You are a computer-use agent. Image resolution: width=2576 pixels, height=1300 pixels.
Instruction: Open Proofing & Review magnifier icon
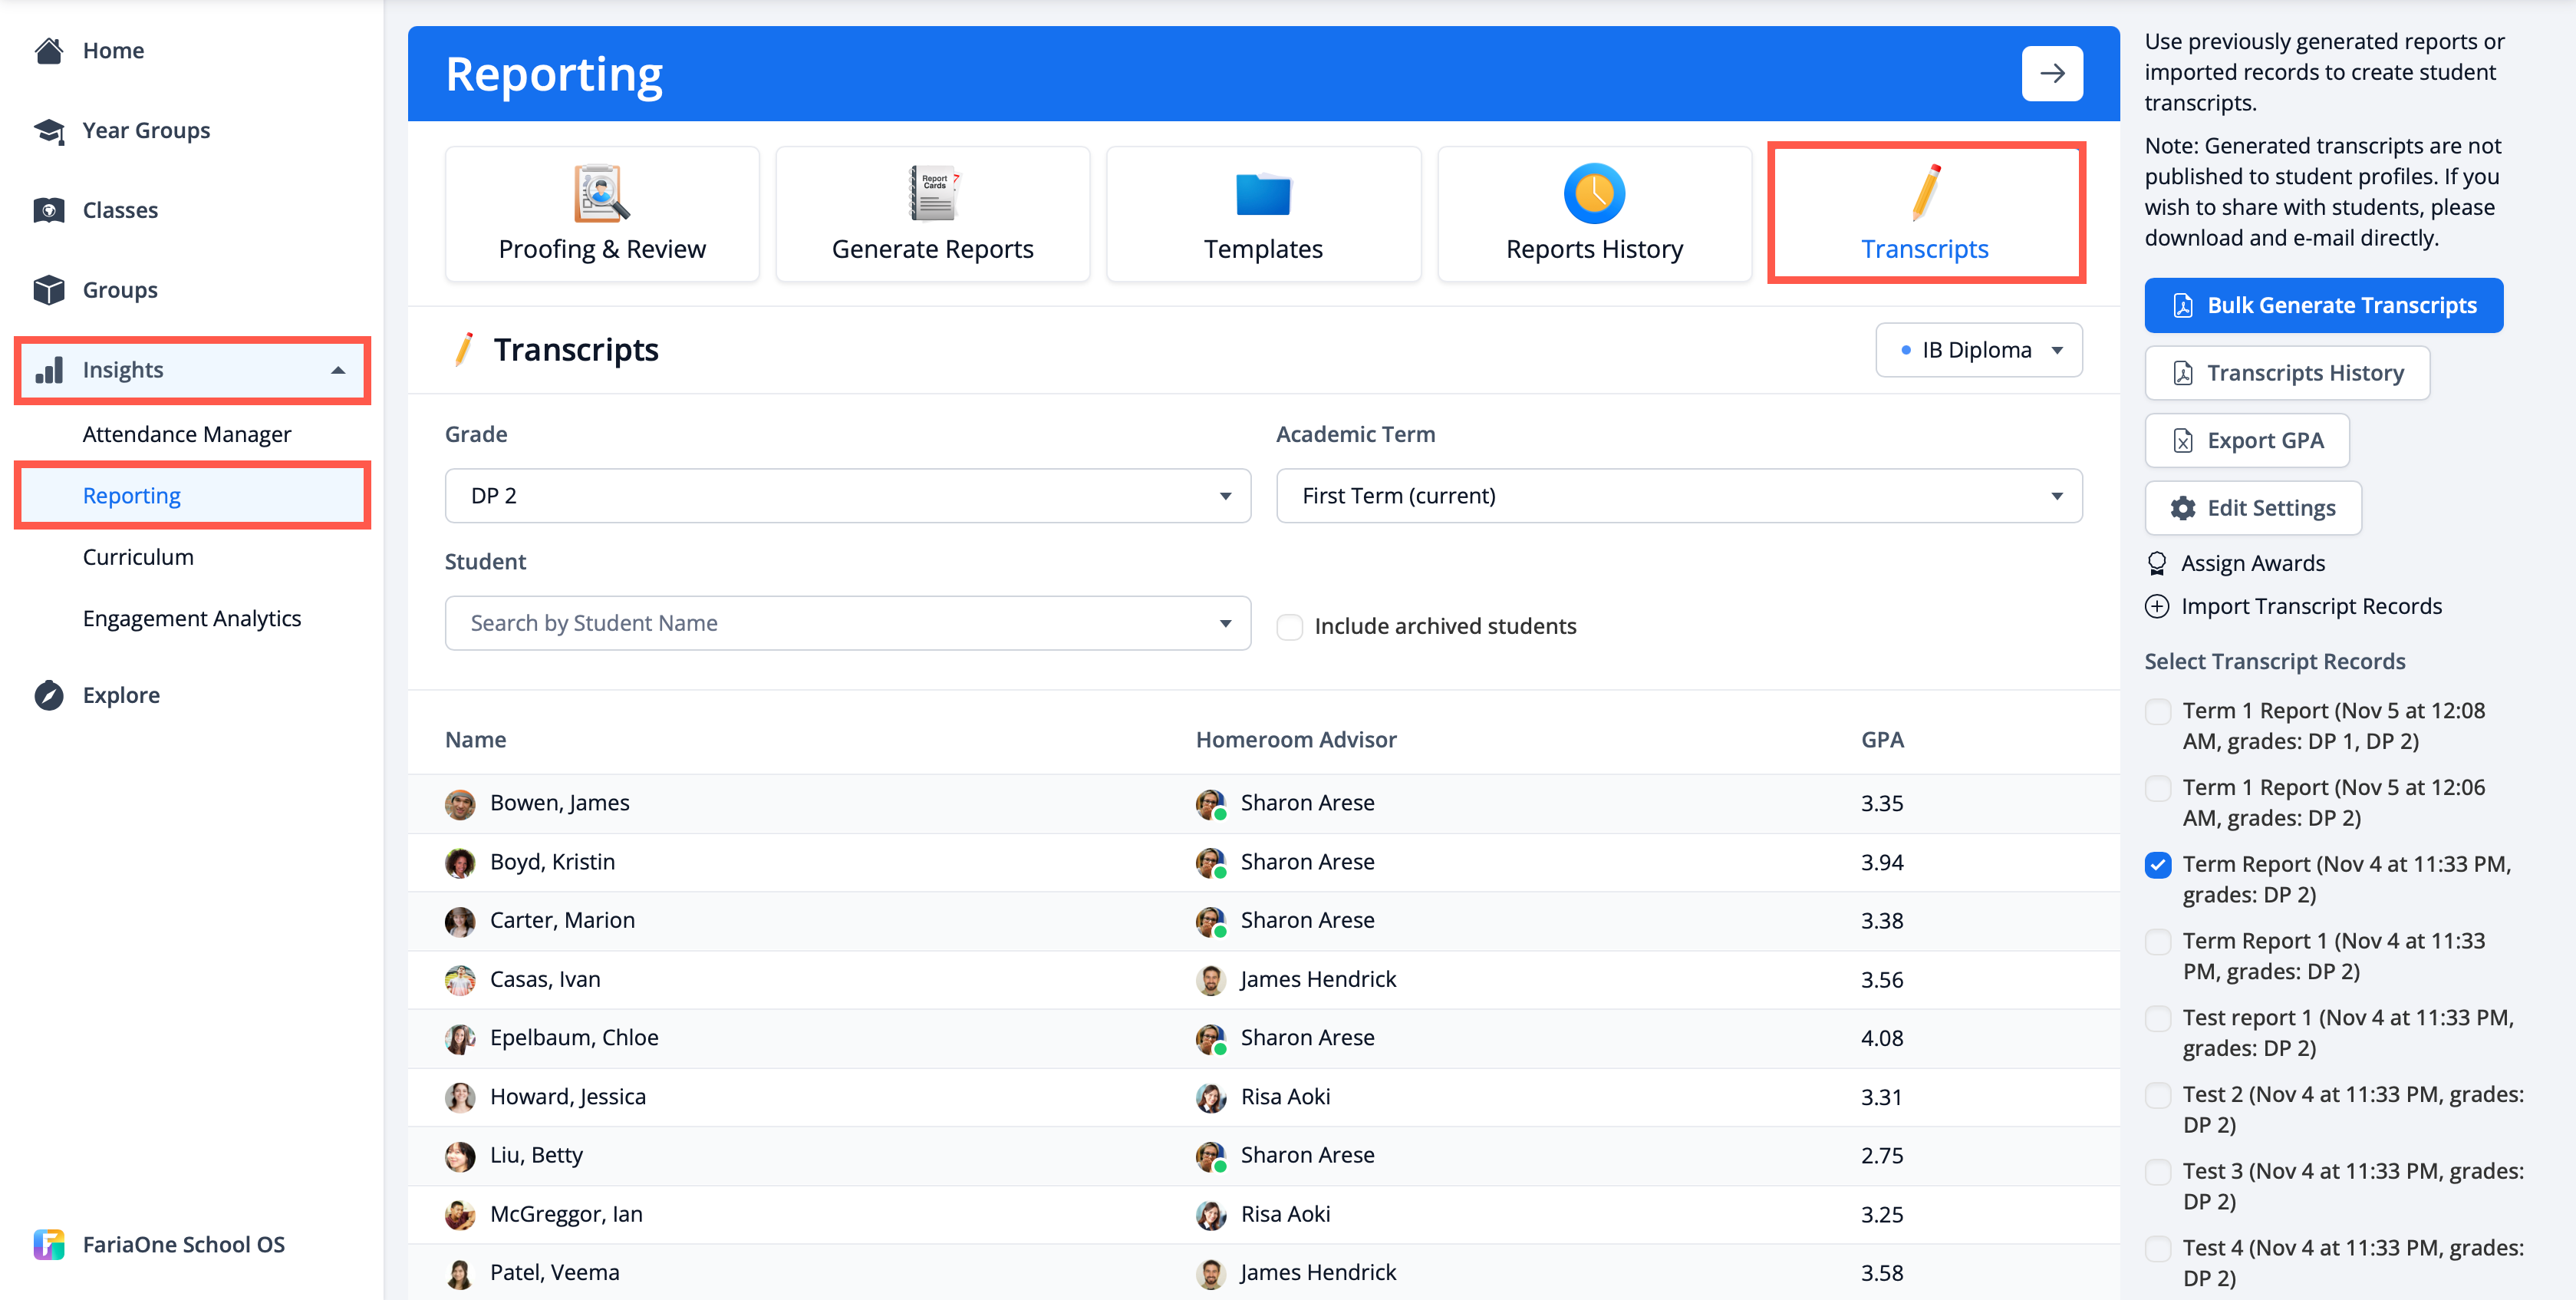pos(601,193)
